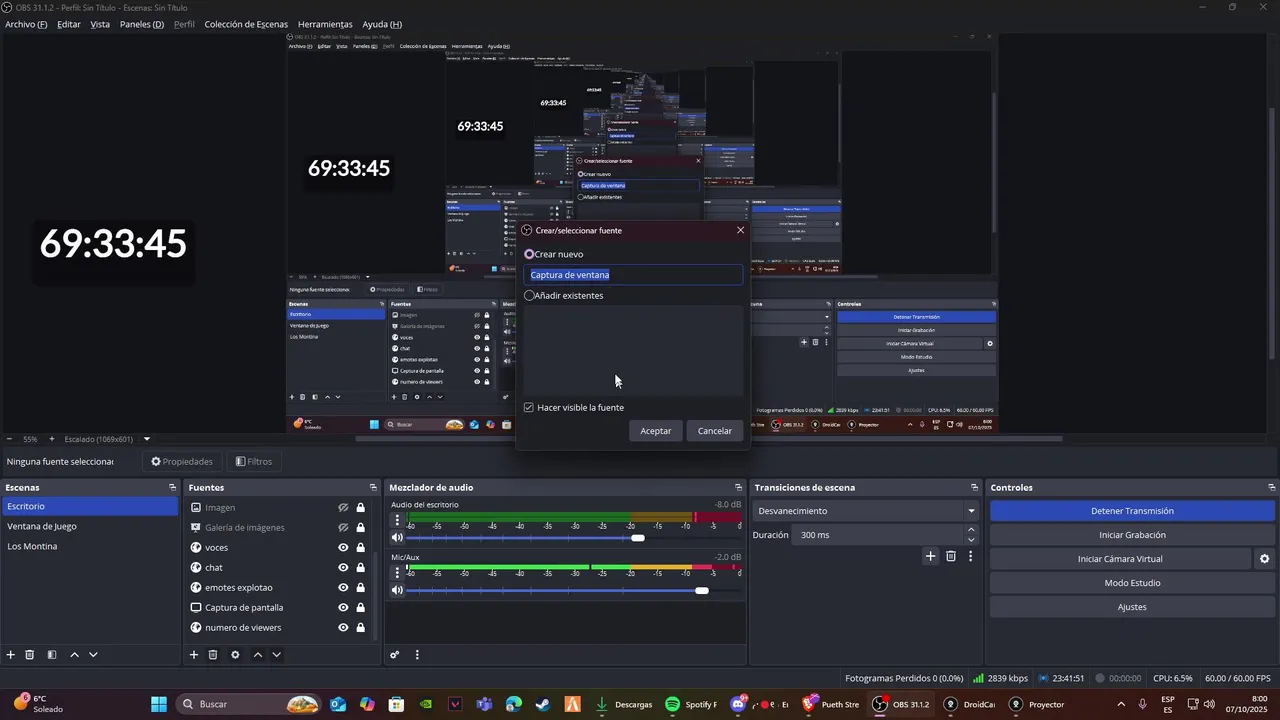Toggle visibility of Imagen source
The image size is (1280, 720).
pos(343,507)
